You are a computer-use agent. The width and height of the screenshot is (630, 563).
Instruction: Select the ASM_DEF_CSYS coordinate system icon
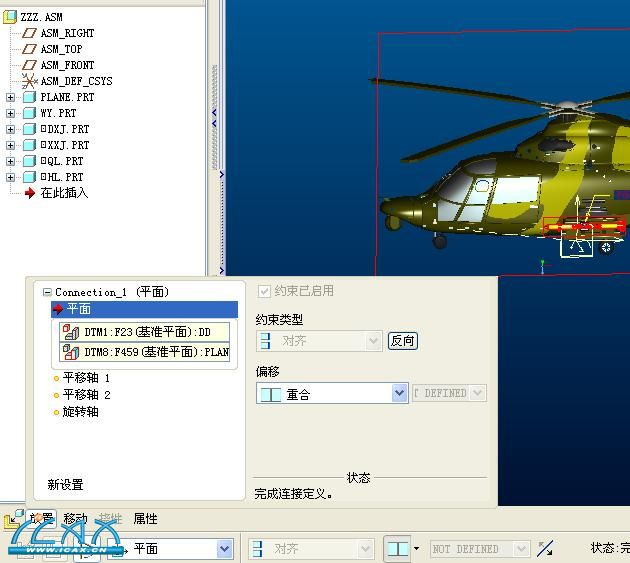click(x=29, y=81)
